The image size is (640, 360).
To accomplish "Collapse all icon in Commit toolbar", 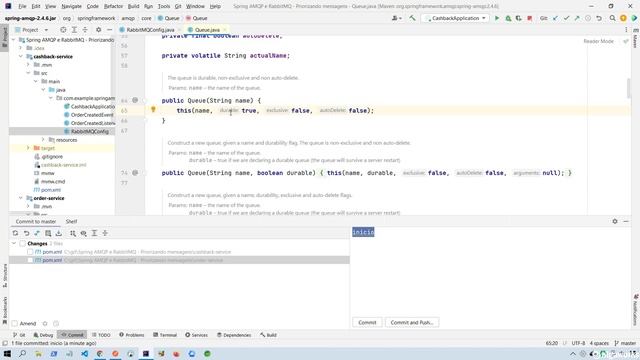I will 105,233.
